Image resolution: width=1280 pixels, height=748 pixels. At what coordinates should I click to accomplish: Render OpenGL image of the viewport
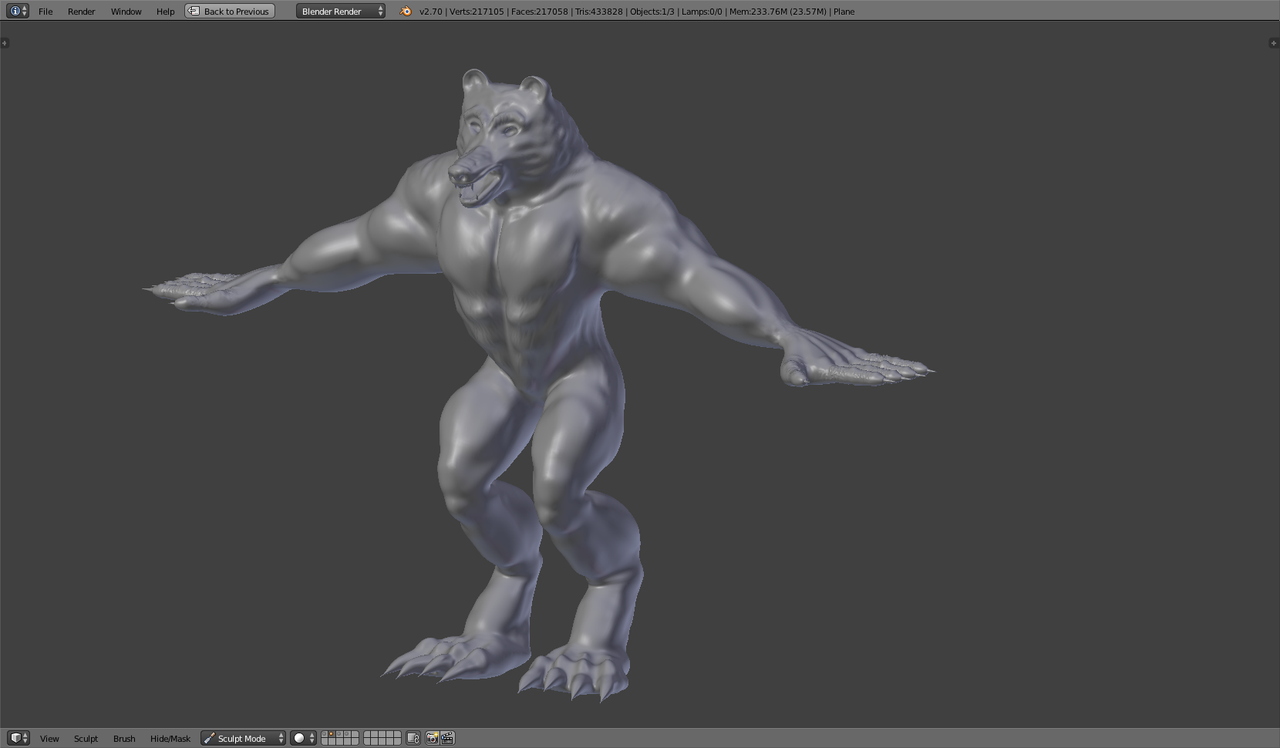click(x=432, y=738)
